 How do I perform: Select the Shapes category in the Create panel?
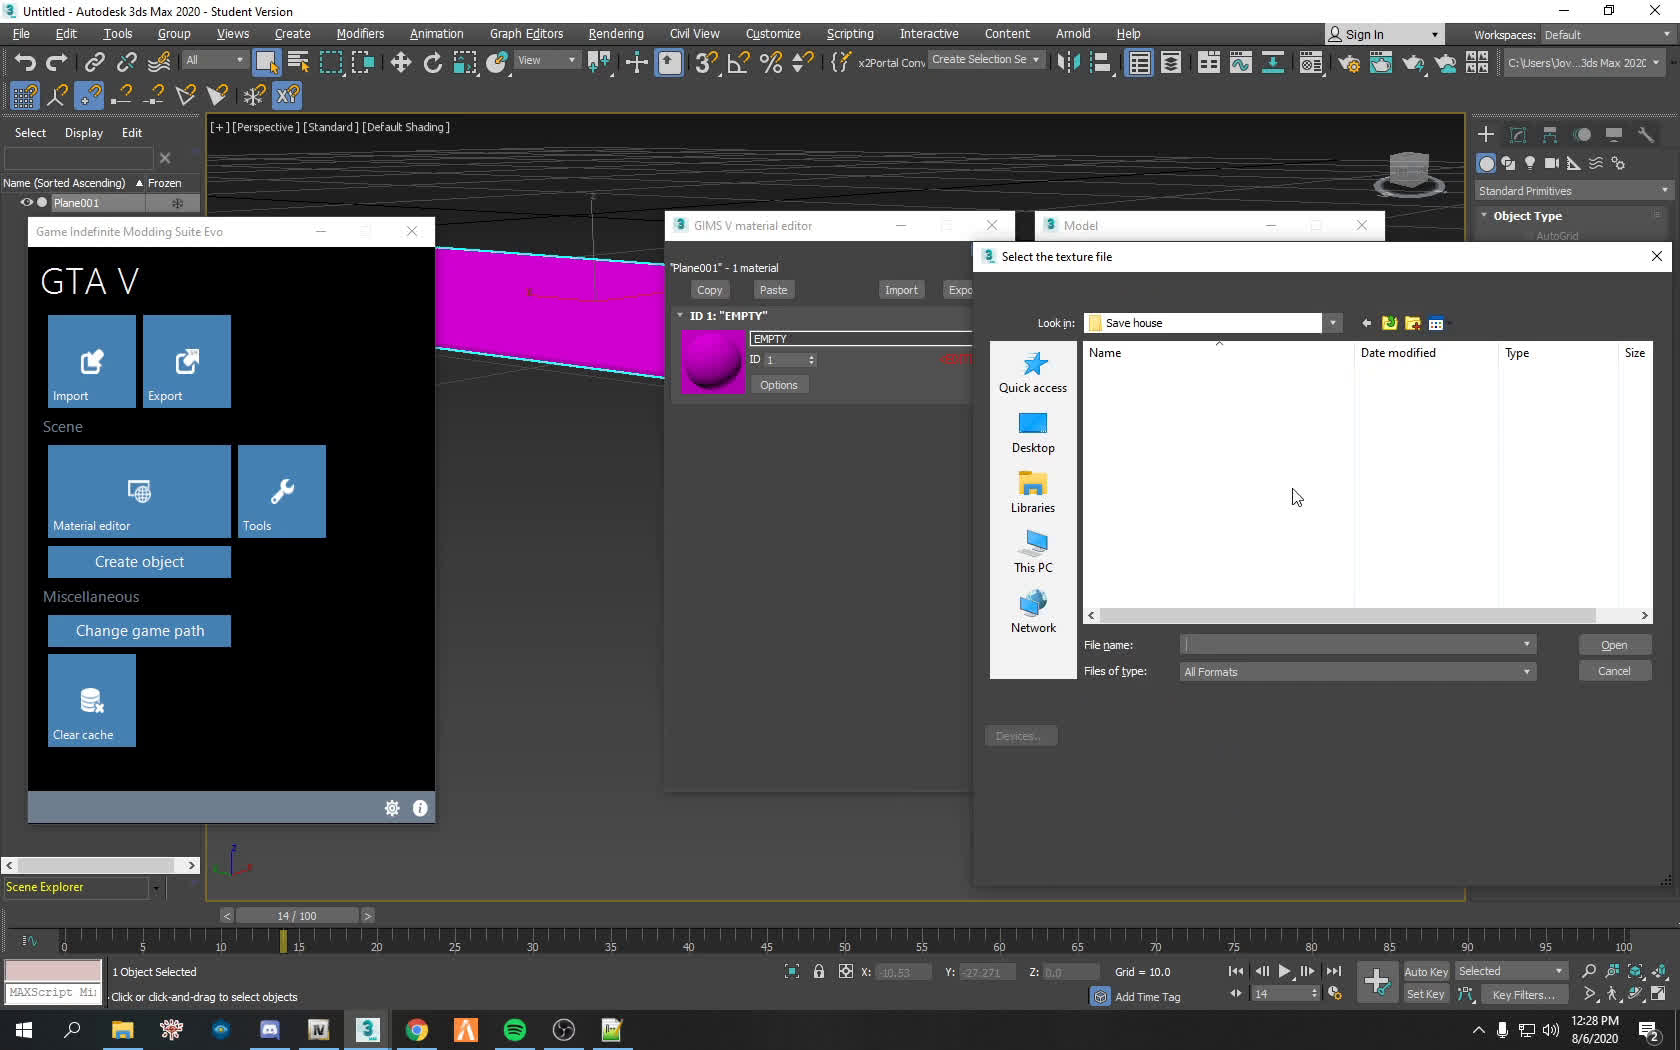(x=1509, y=163)
